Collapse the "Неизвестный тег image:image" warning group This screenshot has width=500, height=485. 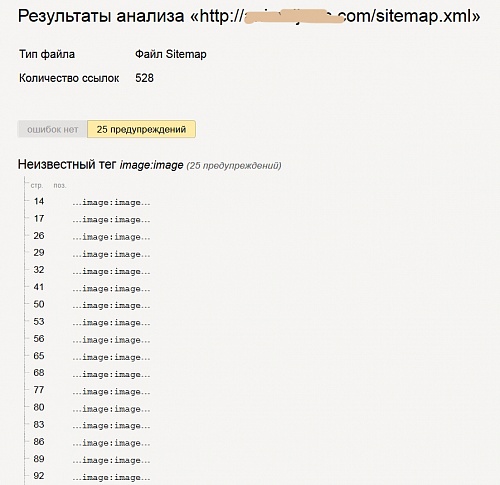pyautogui.click(x=100, y=165)
